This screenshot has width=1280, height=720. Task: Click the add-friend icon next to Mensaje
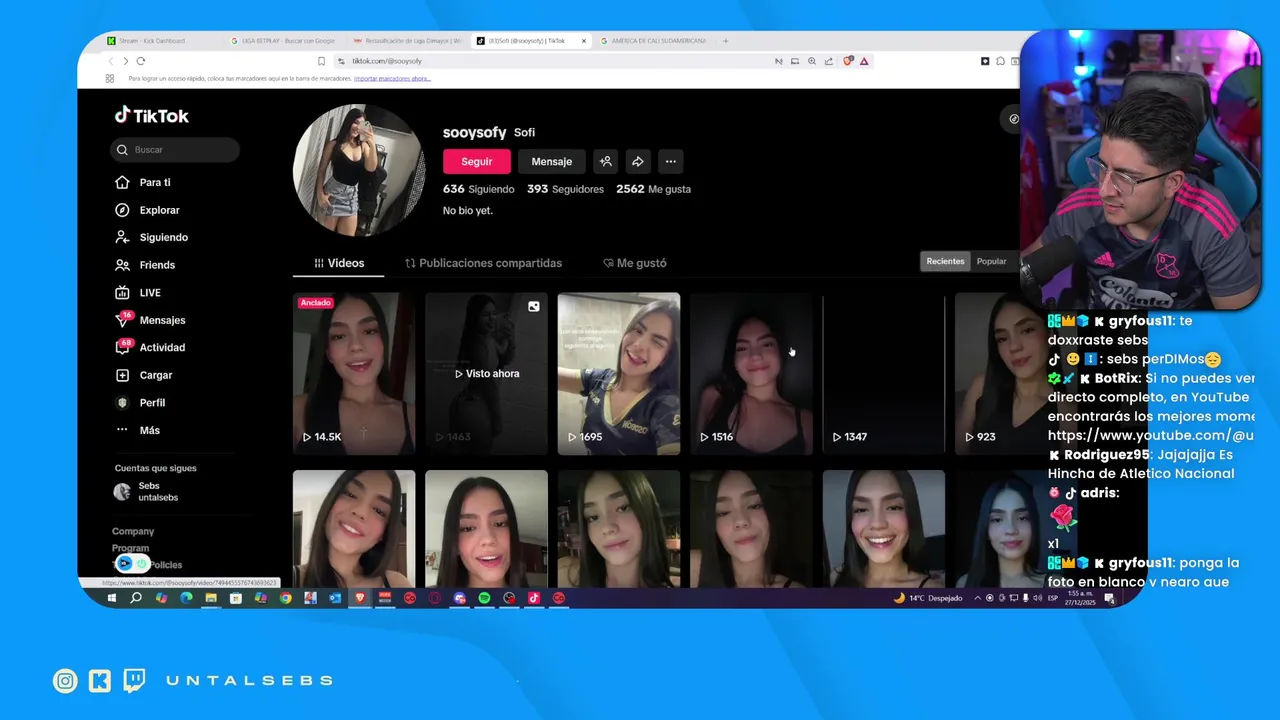tap(605, 161)
